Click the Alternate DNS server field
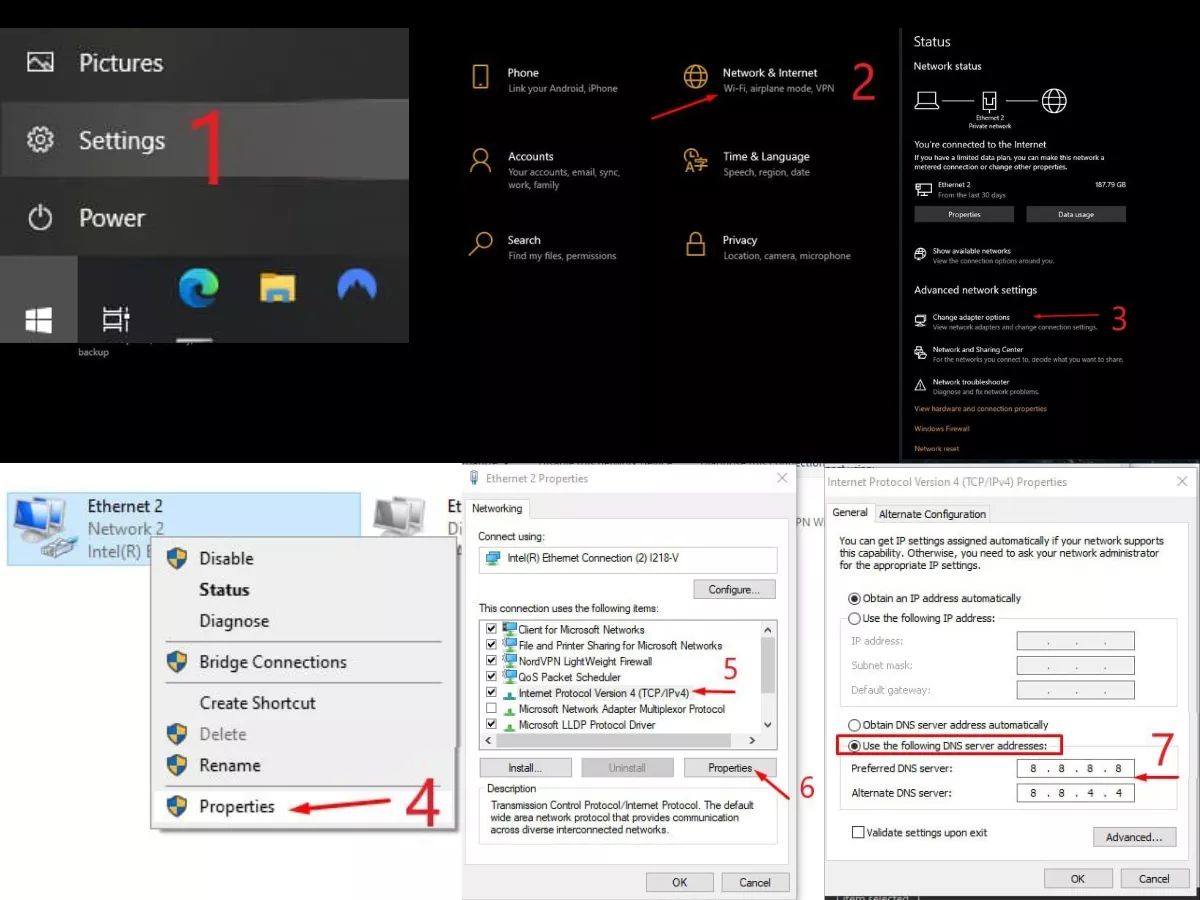1200x900 pixels. pos(1076,793)
